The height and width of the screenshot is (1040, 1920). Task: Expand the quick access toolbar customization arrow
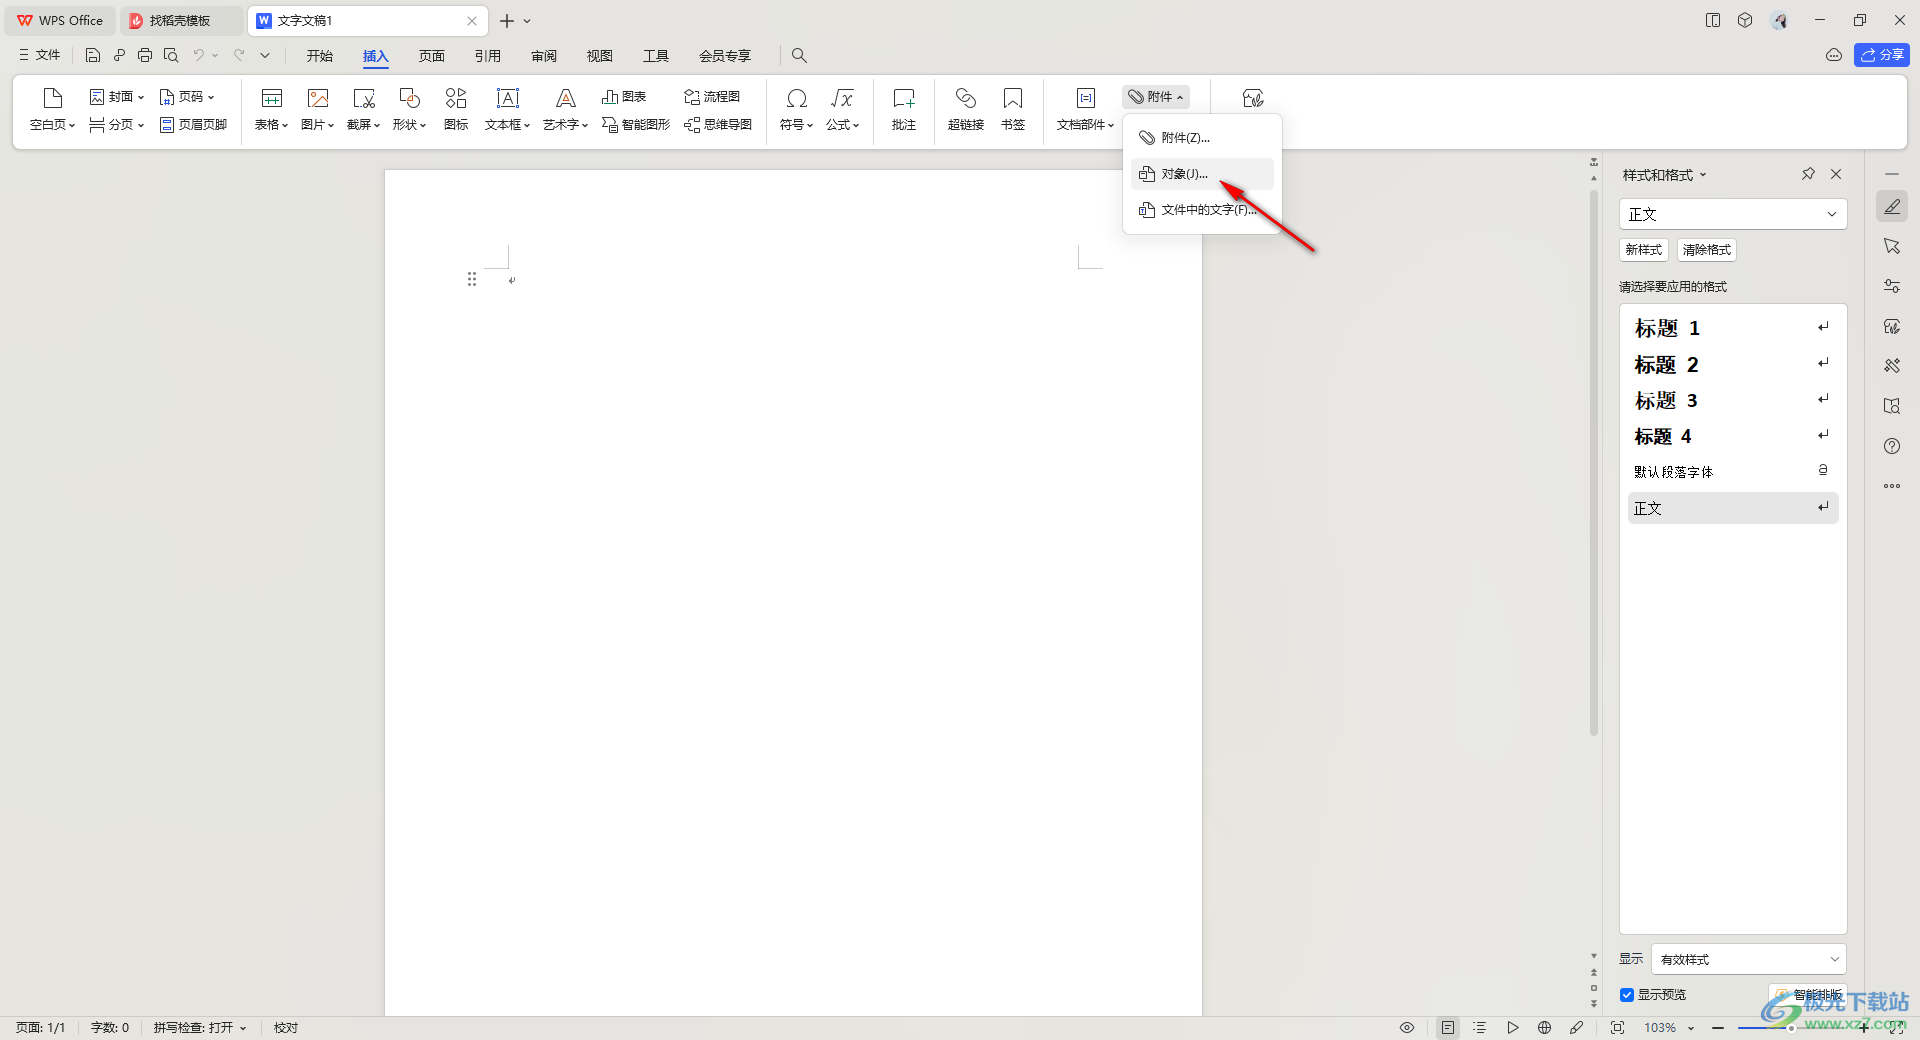point(265,55)
